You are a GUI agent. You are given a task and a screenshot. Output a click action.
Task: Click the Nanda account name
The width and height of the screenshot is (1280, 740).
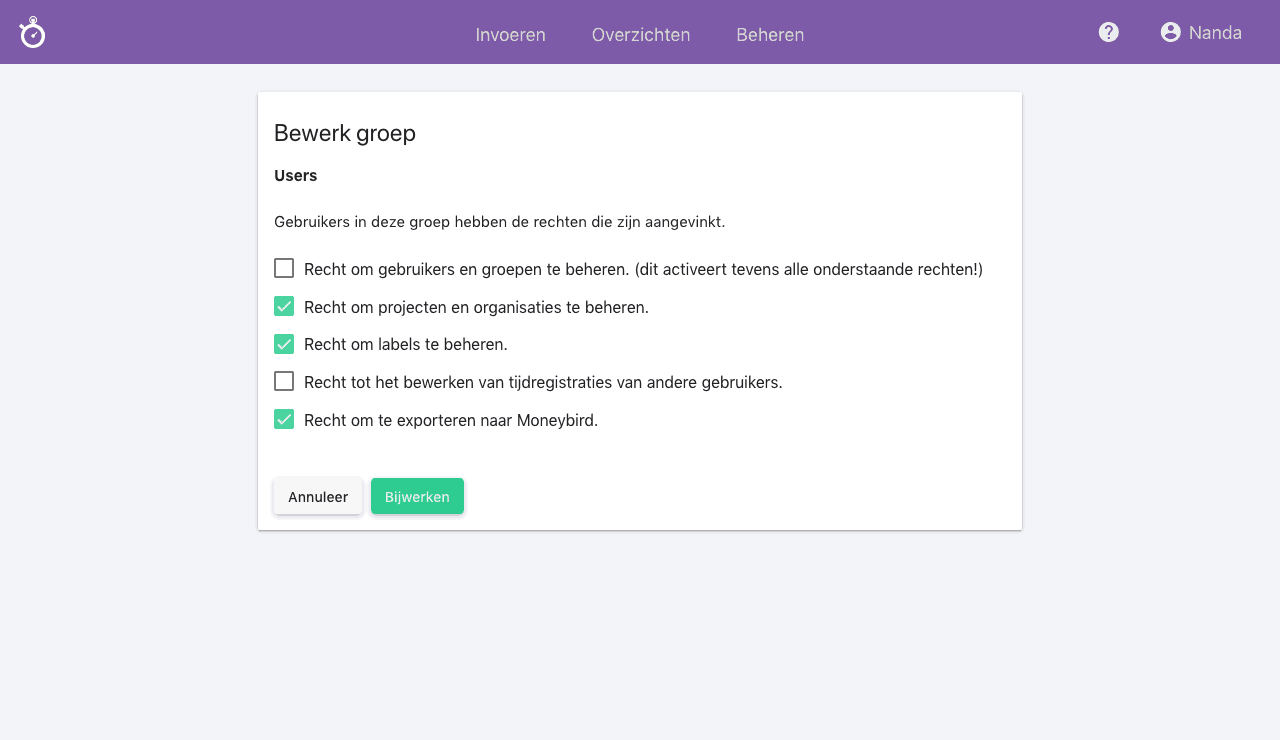[1214, 32]
